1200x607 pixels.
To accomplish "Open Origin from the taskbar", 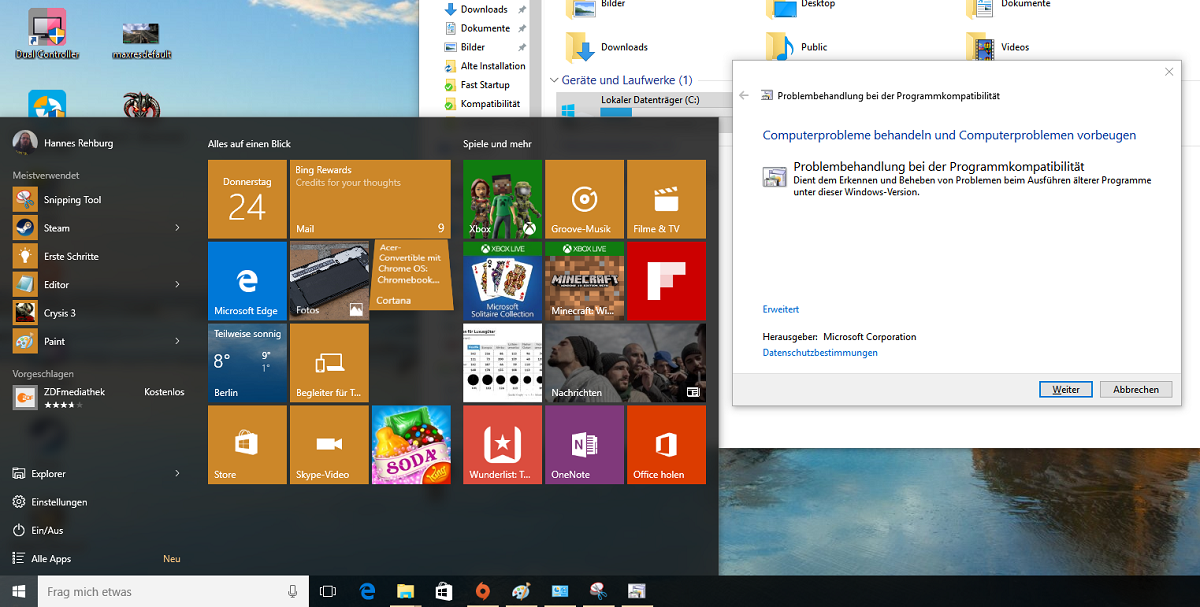I will (x=482, y=591).
